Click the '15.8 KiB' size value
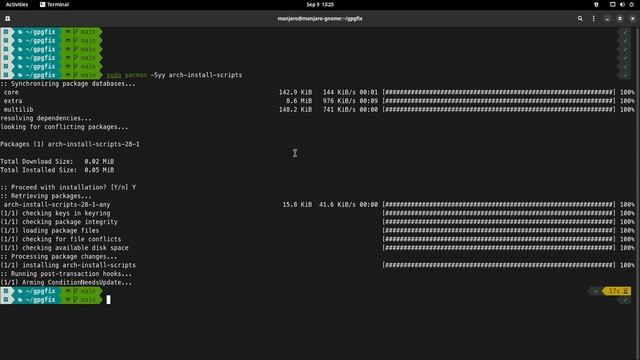Viewport: 640px width, 360px height. 297,204
